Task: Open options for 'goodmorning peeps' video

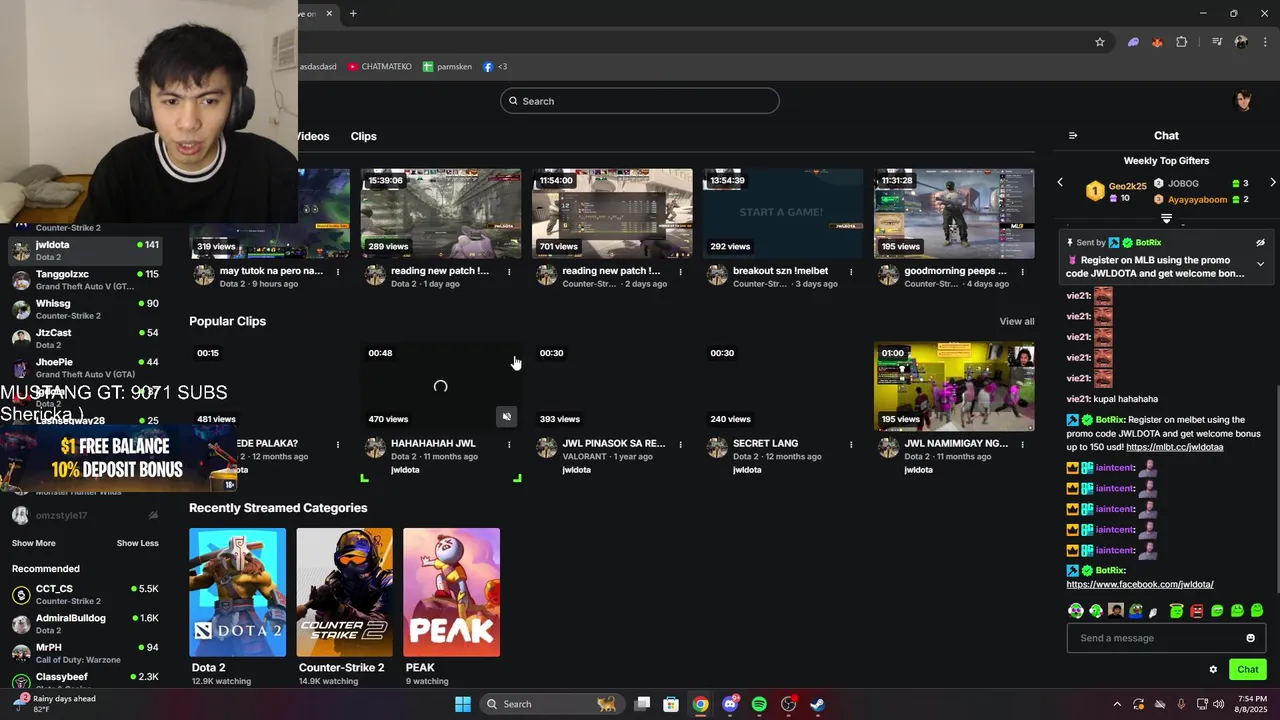Action: (1022, 271)
